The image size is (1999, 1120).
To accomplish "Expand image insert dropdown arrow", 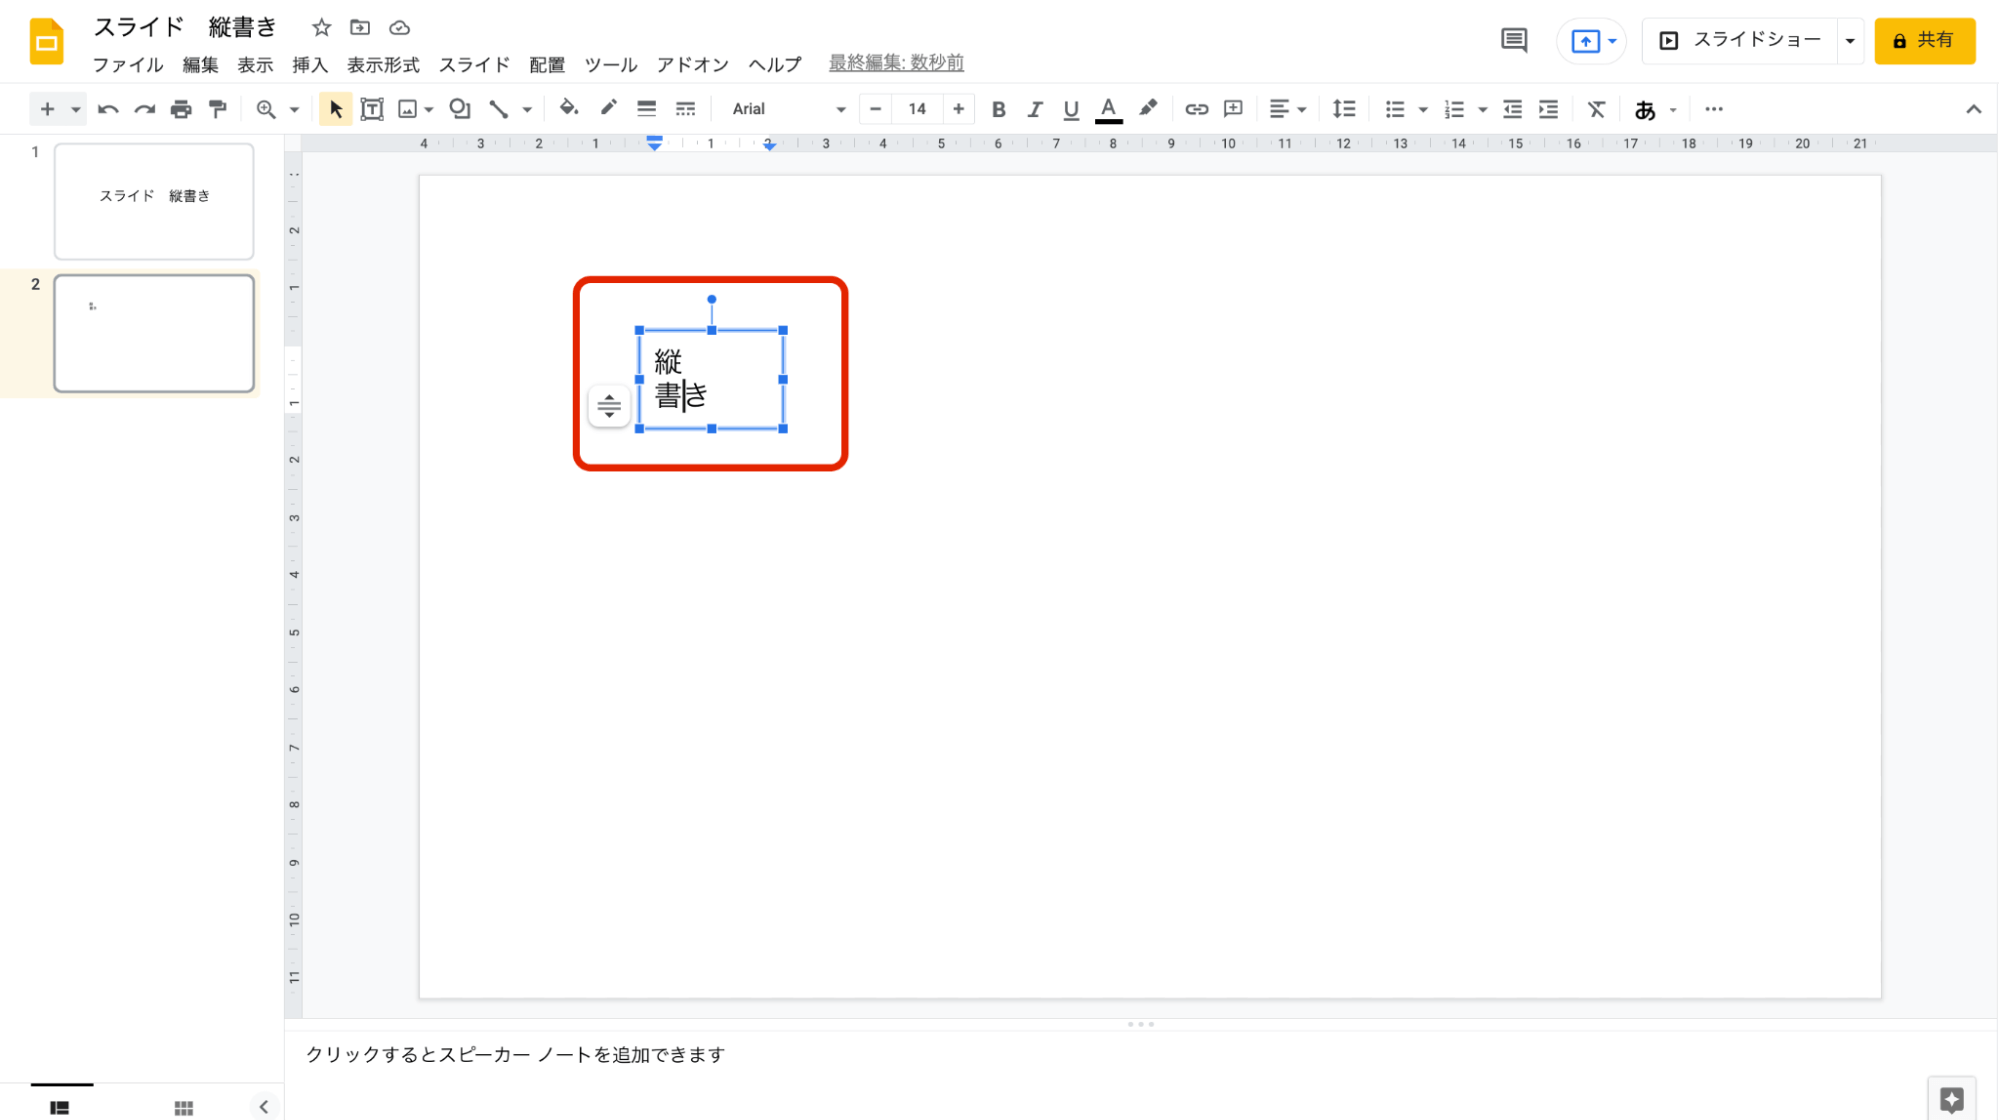I will 429,109.
